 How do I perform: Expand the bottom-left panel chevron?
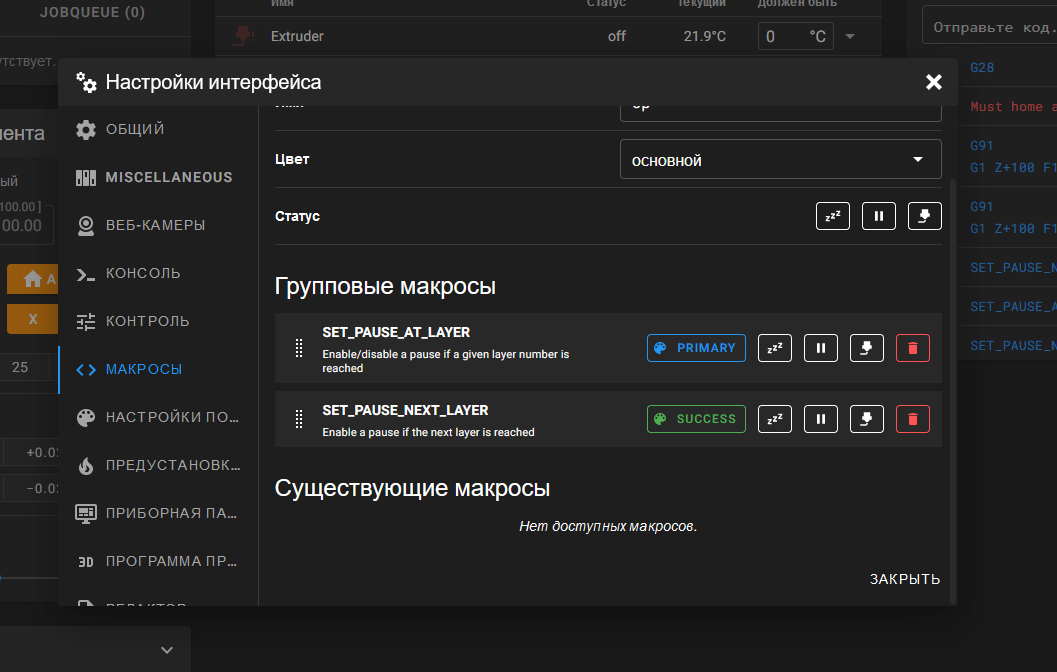tap(167, 650)
